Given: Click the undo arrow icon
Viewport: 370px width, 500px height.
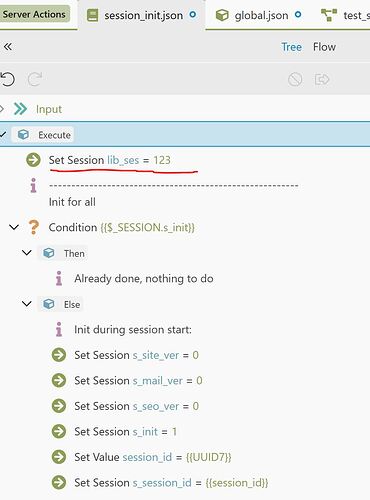Looking at the screenshot, I should coord(7,79).
